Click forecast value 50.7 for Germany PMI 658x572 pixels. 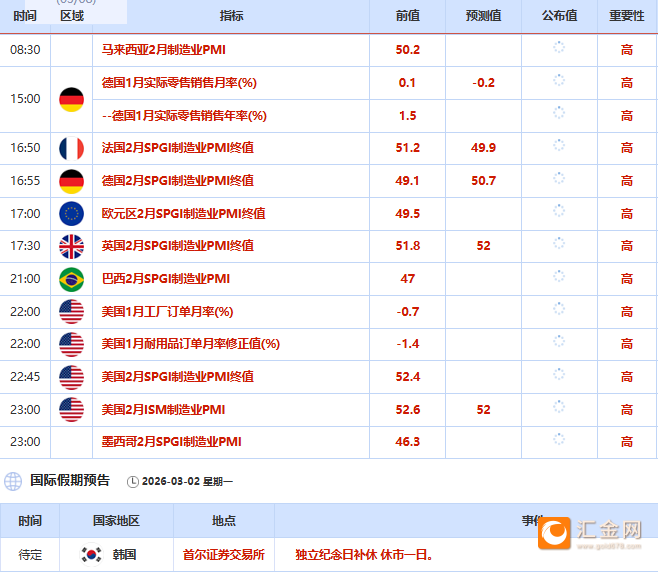tap(483, 181)
